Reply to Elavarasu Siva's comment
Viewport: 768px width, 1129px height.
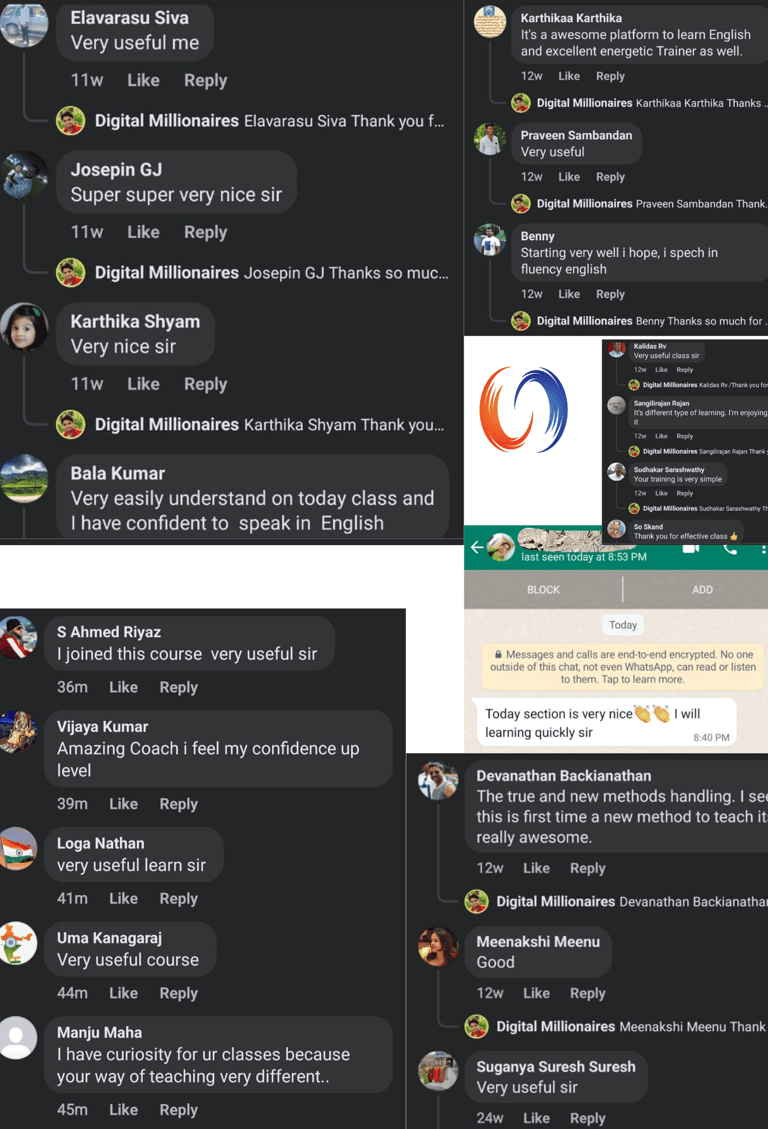(x=205, y=80)
